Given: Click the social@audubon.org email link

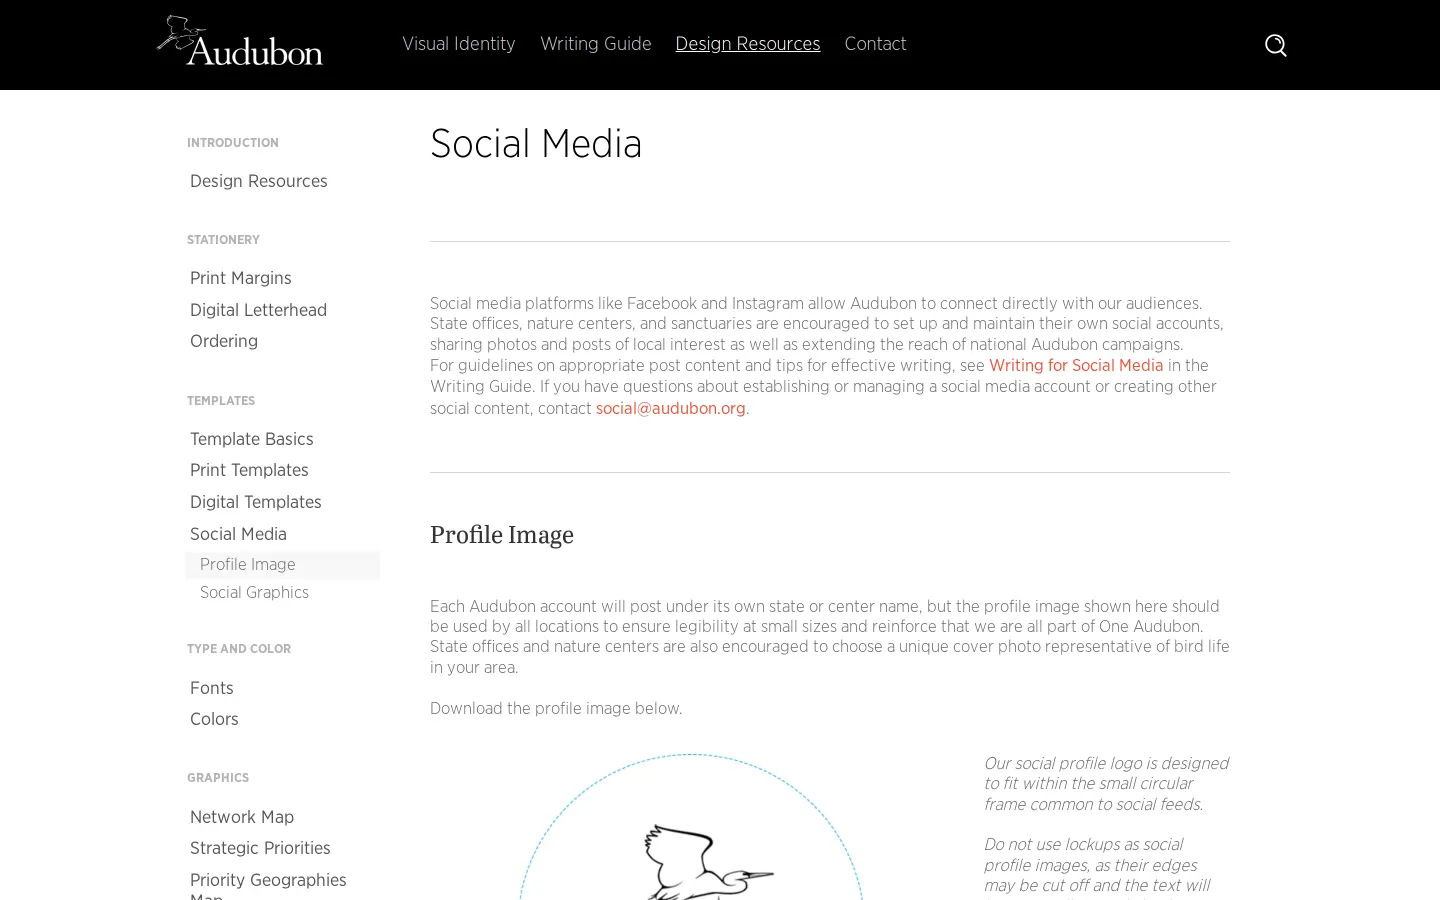Looking at the screenshot, I should 671,409.
